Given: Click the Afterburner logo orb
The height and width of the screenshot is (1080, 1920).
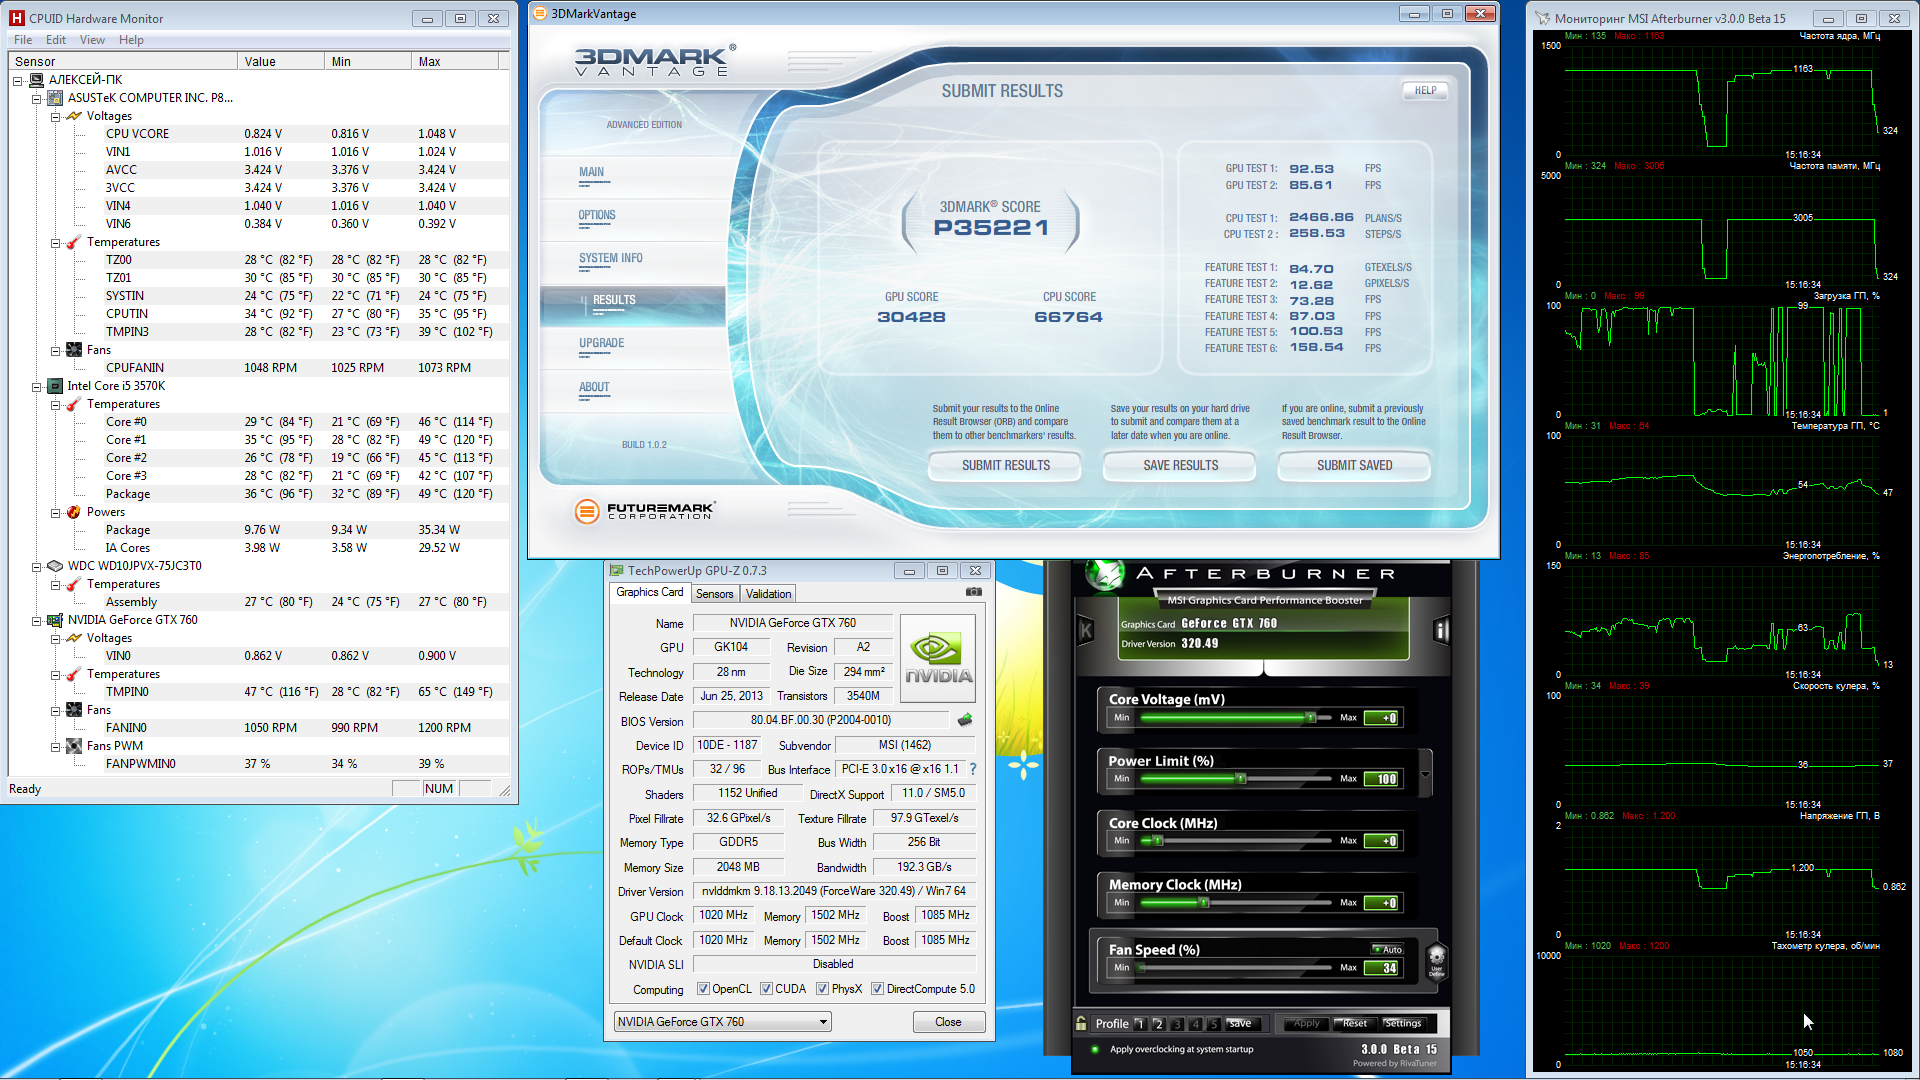Looking at the screenshot, I should 1105,574.
